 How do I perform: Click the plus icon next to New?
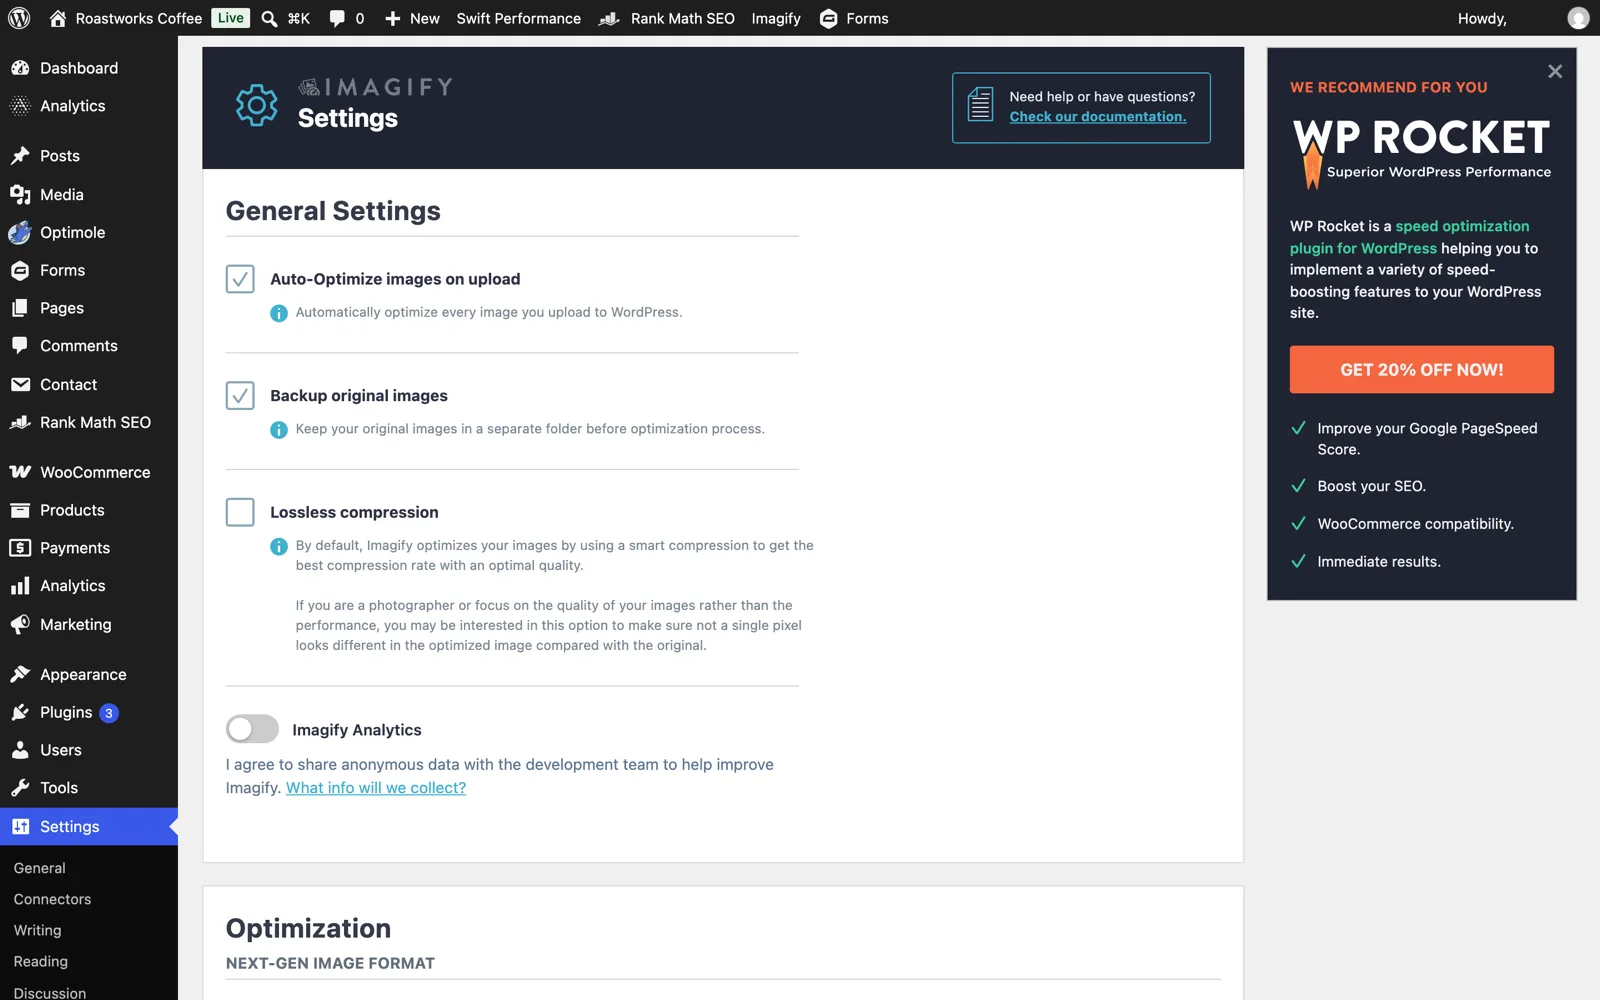click(x=393, y=18)
